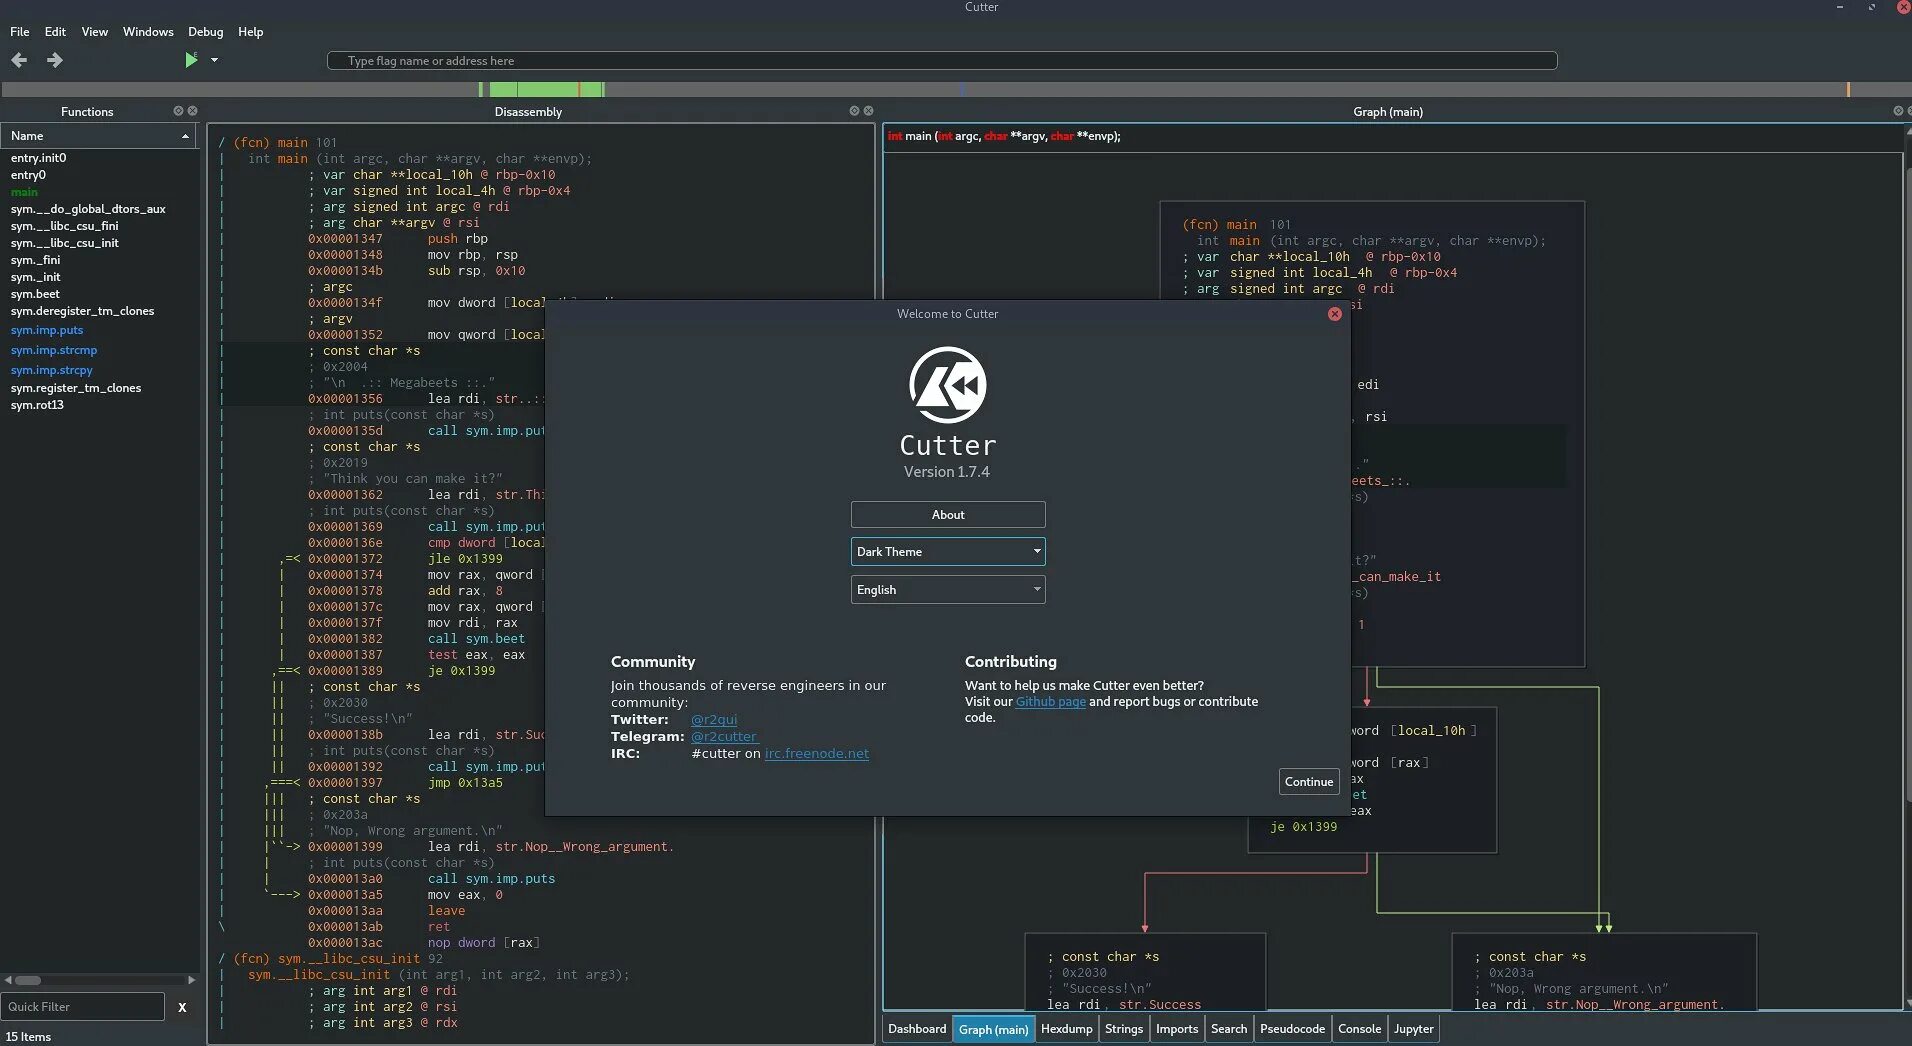Open the Dark Theme dropdown
The height and width of the screenshot is (1046, 1912).
948,552
